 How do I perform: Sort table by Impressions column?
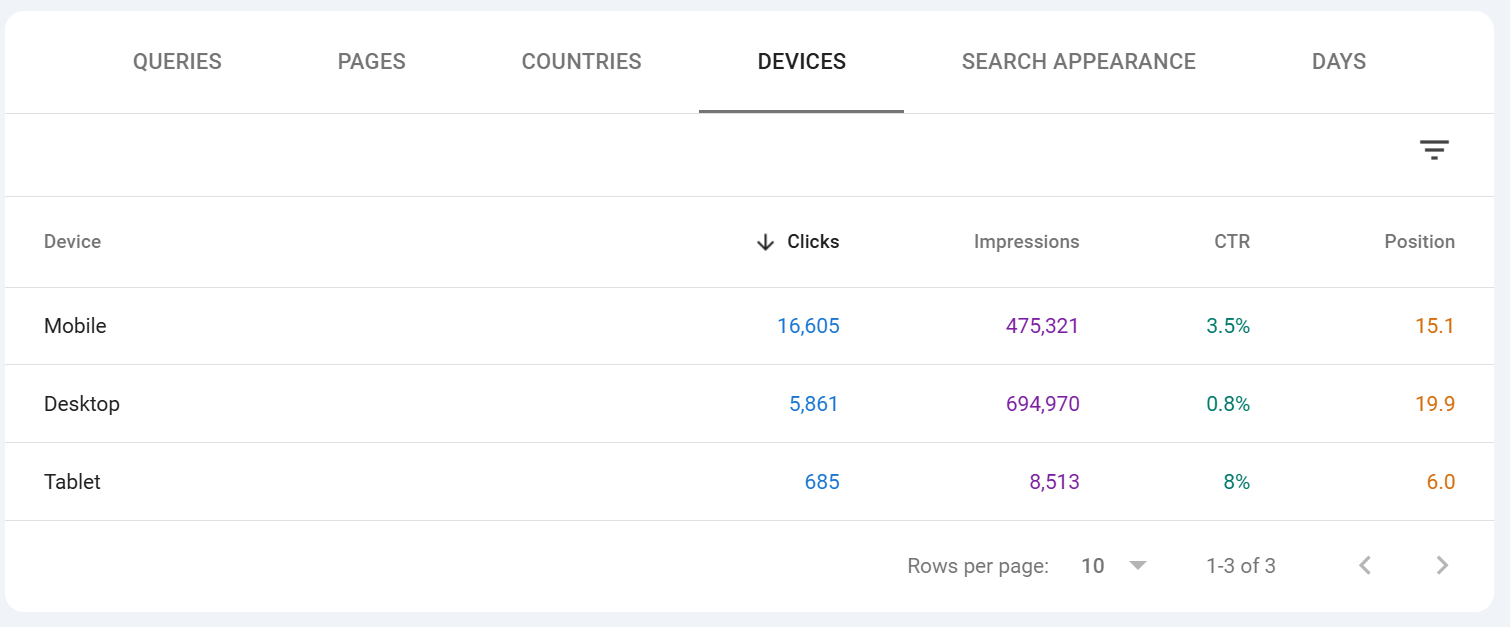tap(1026, 242)
